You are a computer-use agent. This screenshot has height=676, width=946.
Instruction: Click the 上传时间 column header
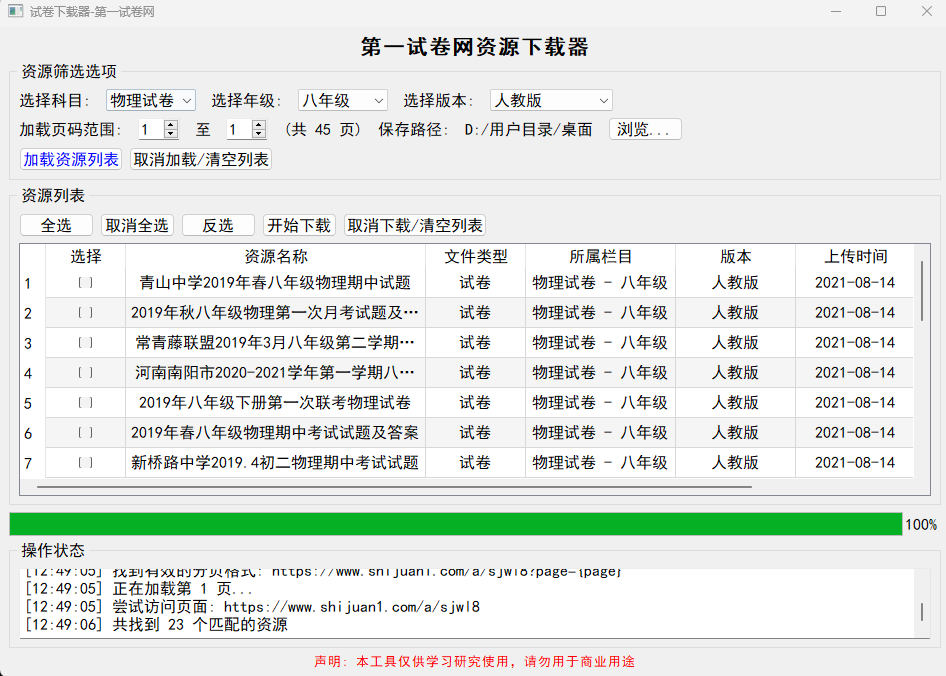pos(856,257)
